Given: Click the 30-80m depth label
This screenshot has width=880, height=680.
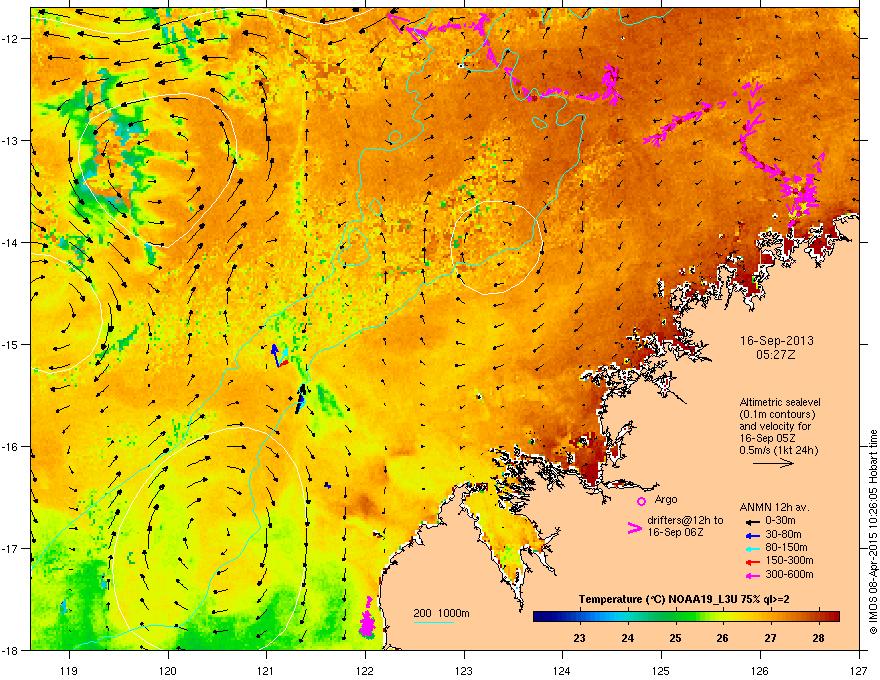Looking at the screenshot, I should click(783, 535).
